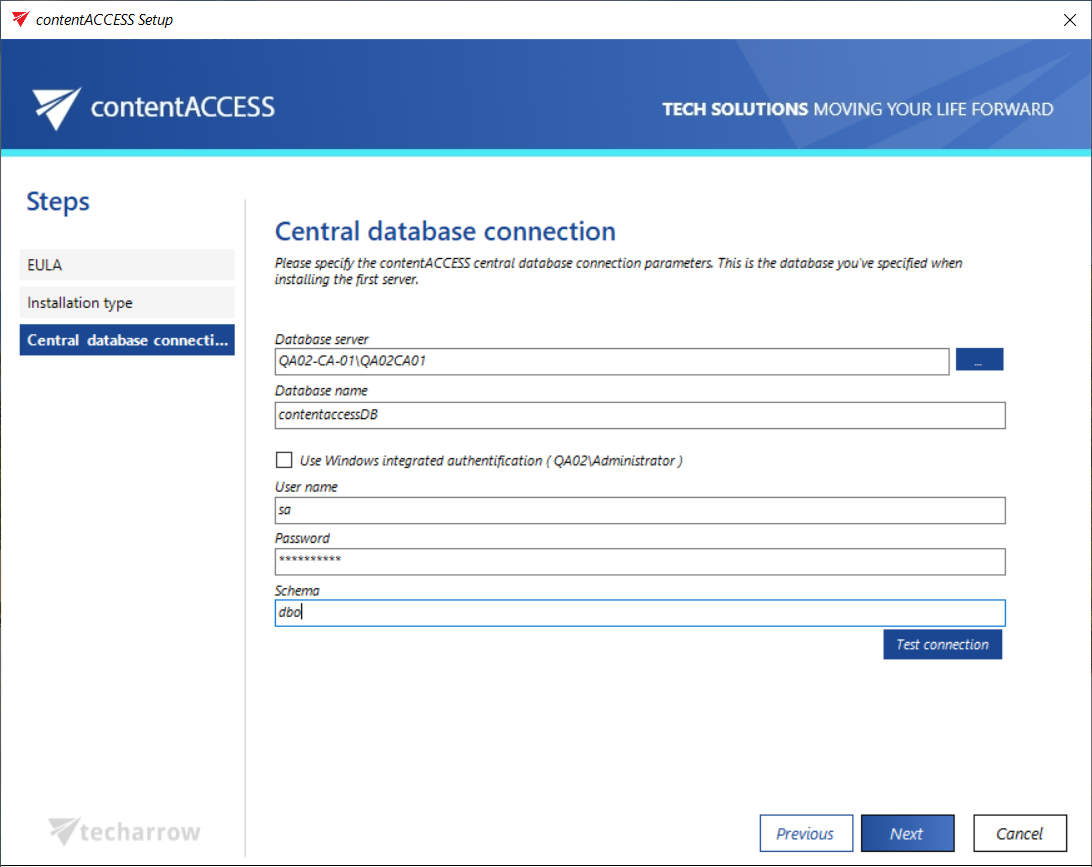Click the techarrow logo at bottom left
The image size is (1092, 867).
125,832
